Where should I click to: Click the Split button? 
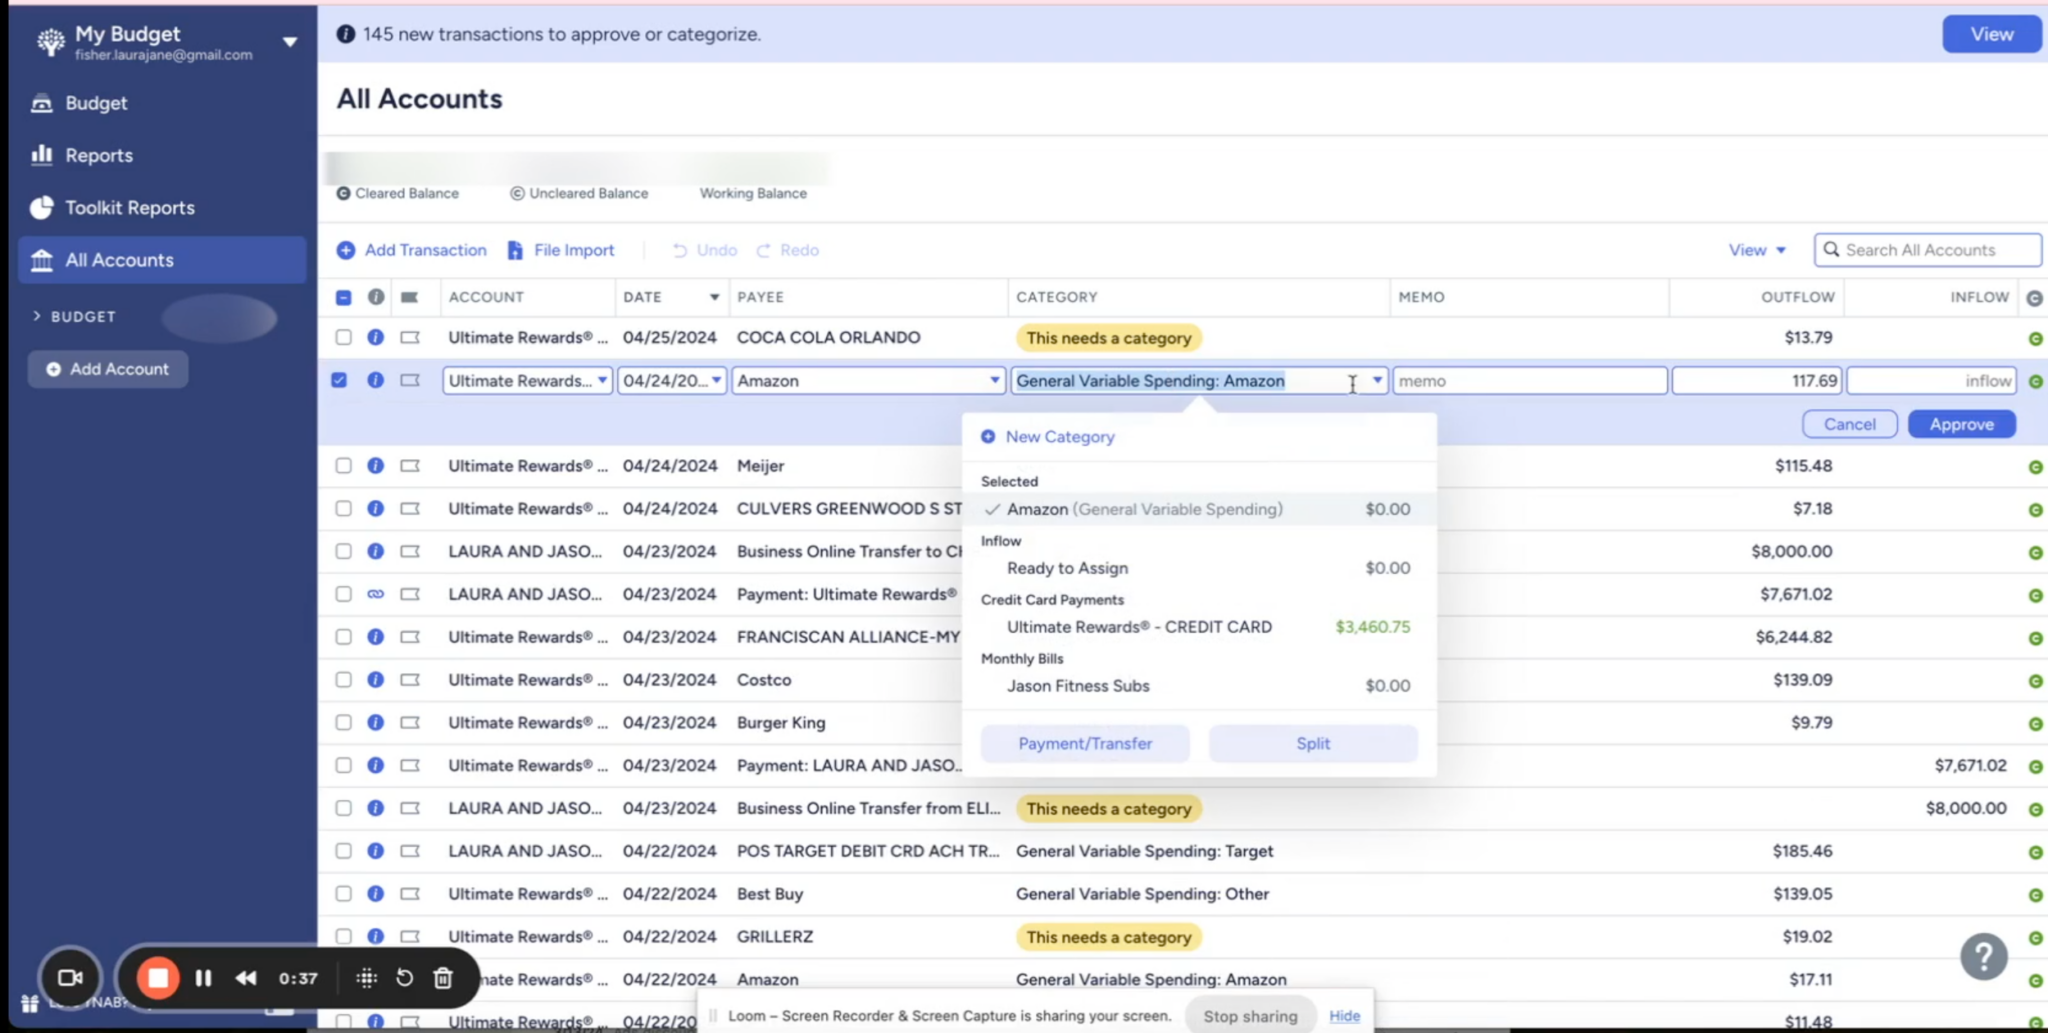1312,743
